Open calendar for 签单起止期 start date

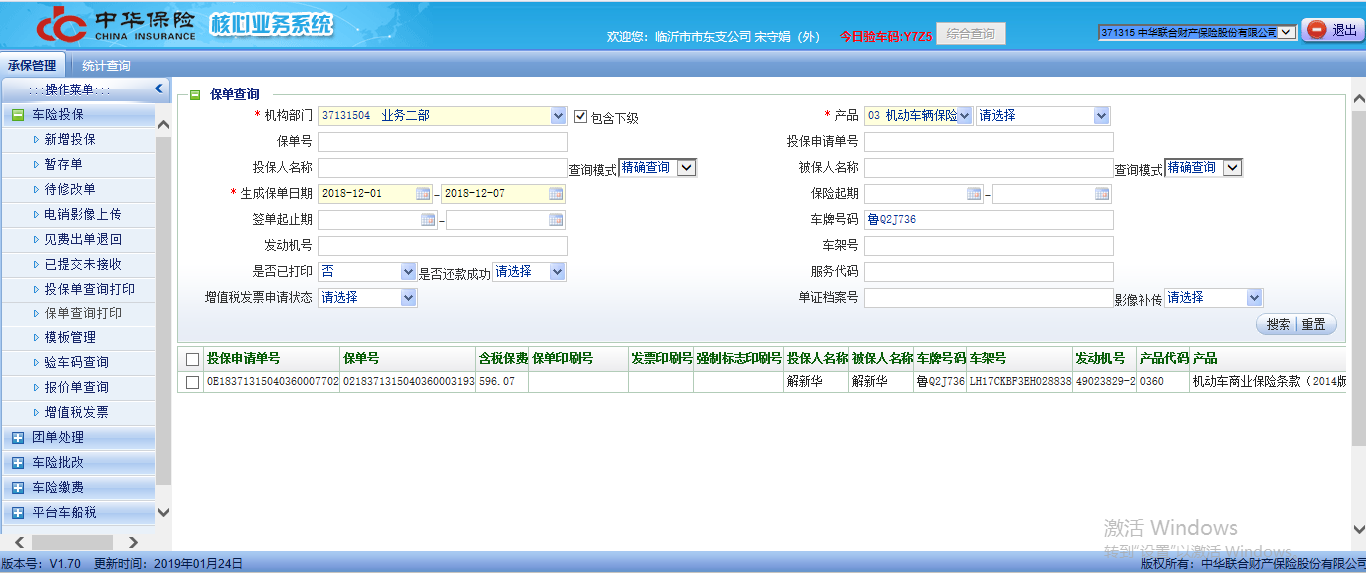(428, 220)
